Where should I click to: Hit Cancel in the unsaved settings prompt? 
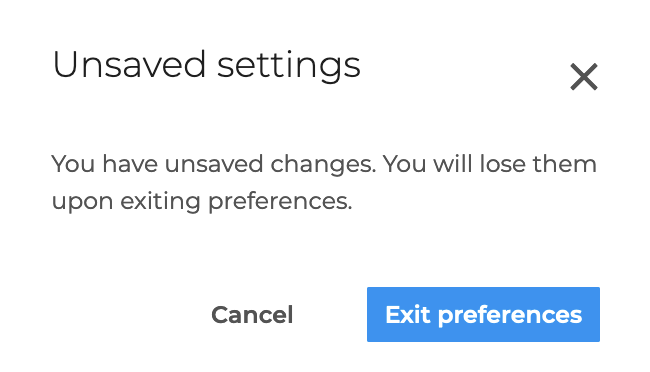[252, 315]
